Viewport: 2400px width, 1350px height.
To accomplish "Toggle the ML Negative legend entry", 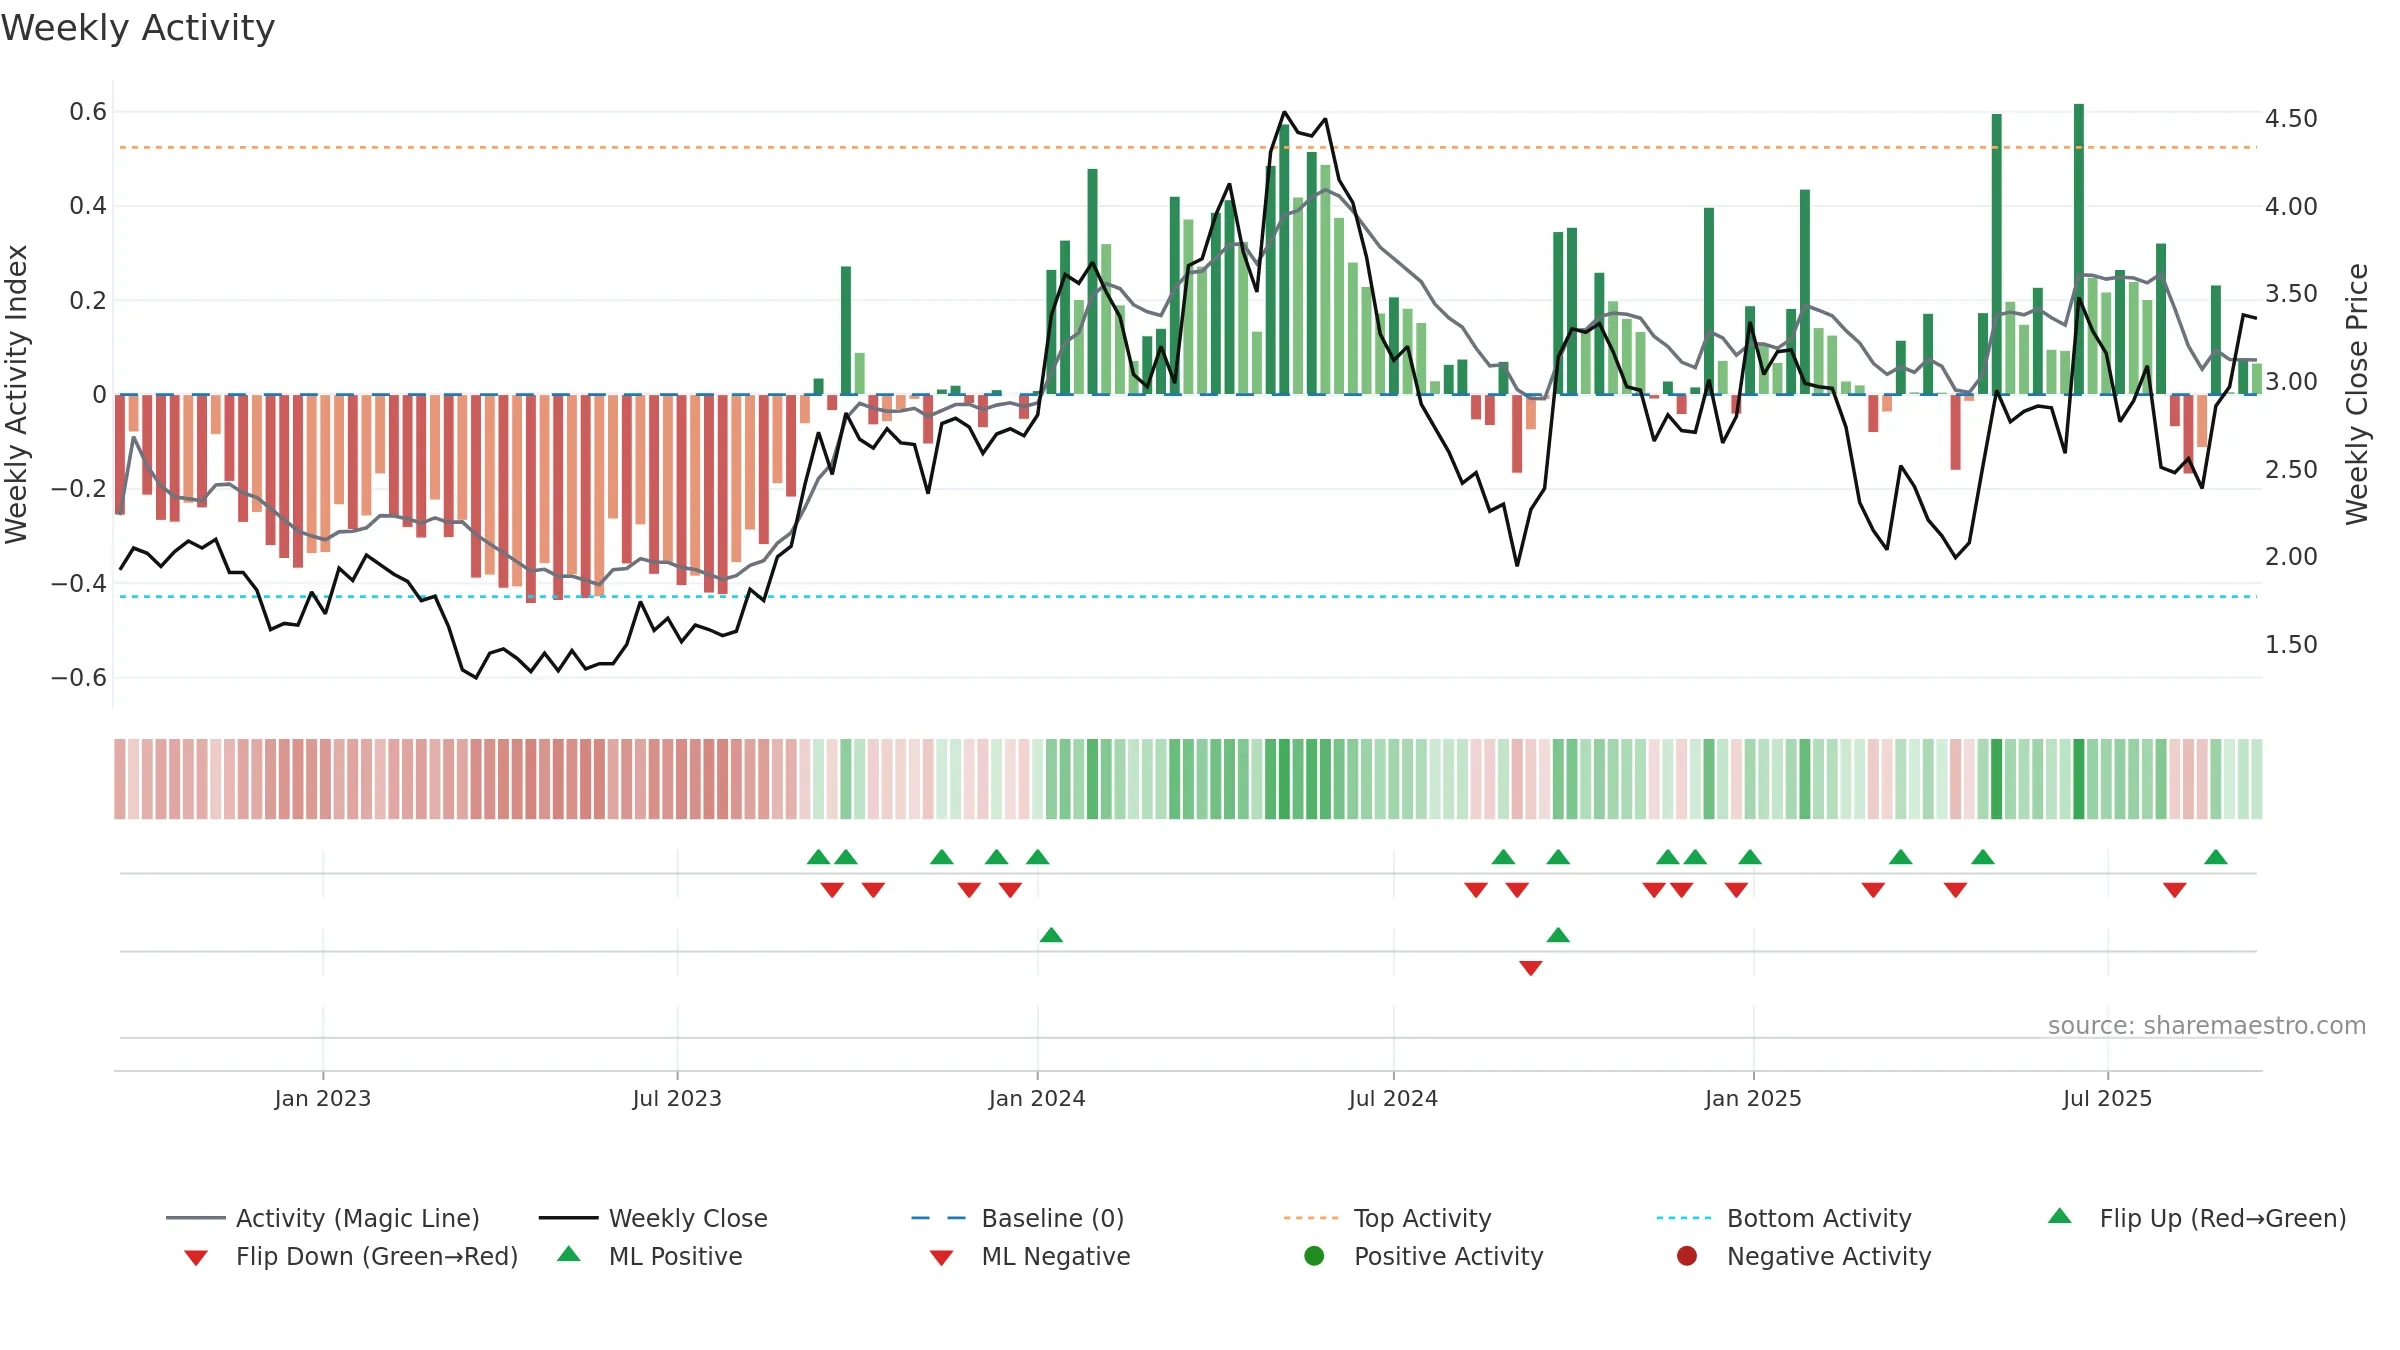I will click(x=1030, y=1256).
